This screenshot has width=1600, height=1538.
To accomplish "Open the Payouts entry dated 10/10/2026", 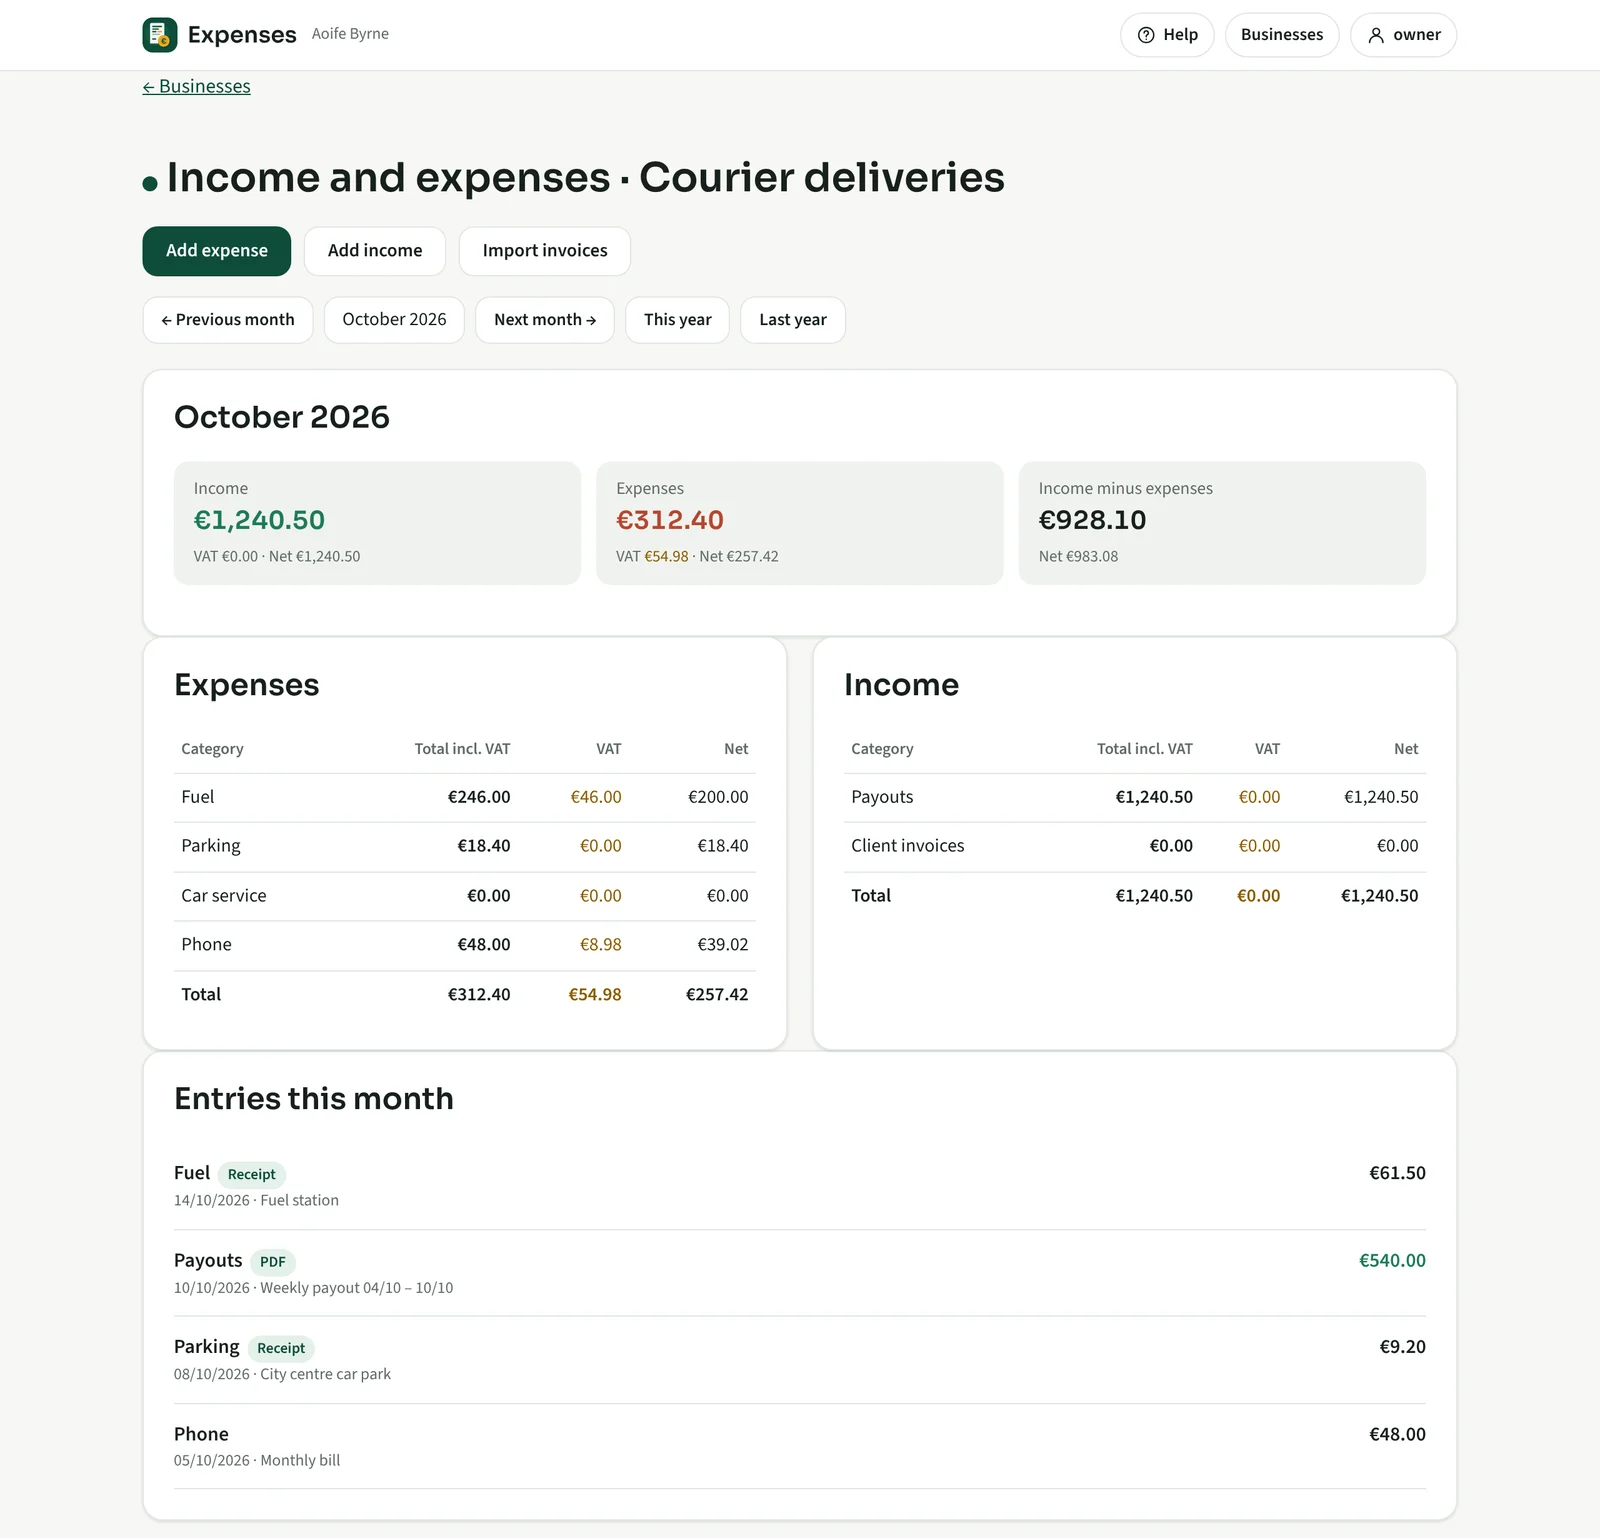I will [x=799, y=1273].
